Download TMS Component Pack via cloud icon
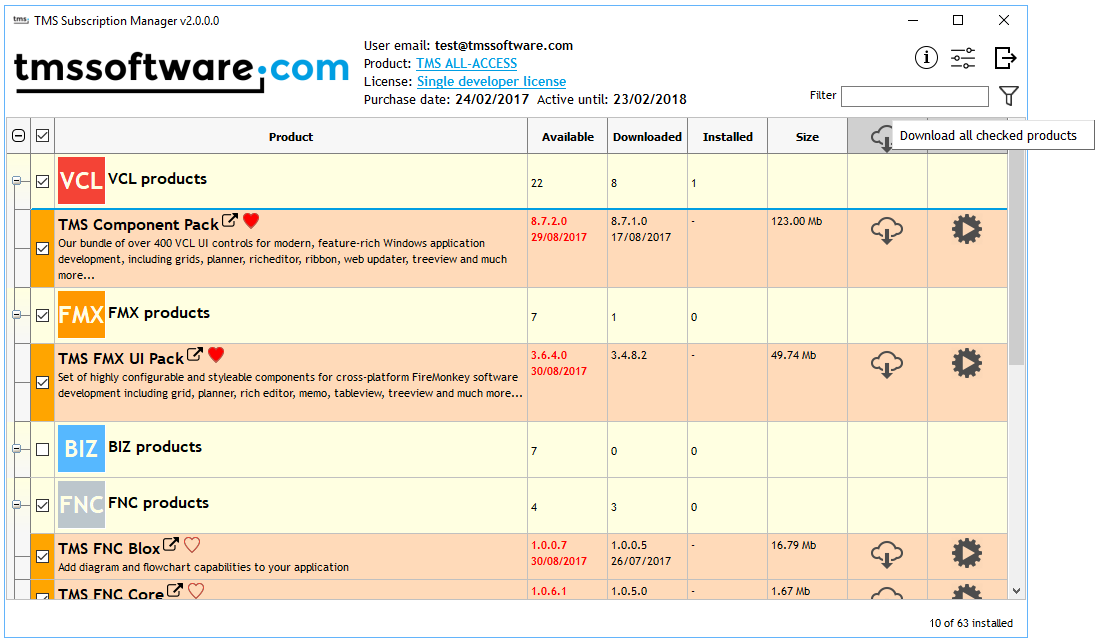1101x641 pixels. click(887, 231)
